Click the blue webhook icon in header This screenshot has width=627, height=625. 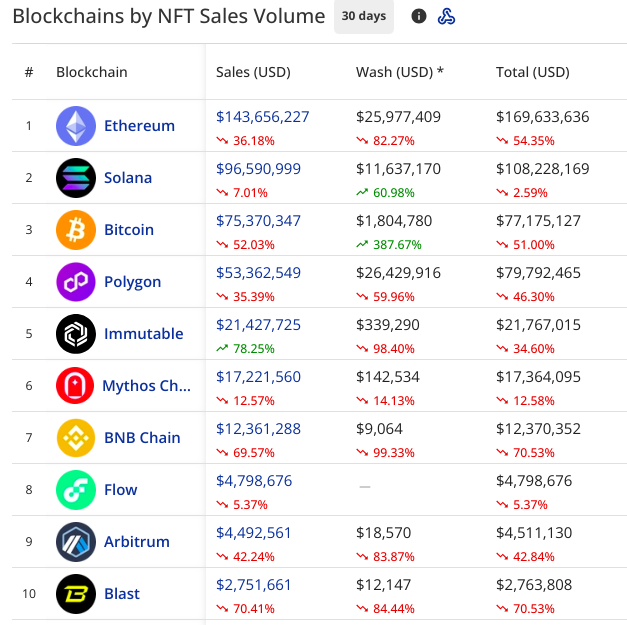point(447,16)
